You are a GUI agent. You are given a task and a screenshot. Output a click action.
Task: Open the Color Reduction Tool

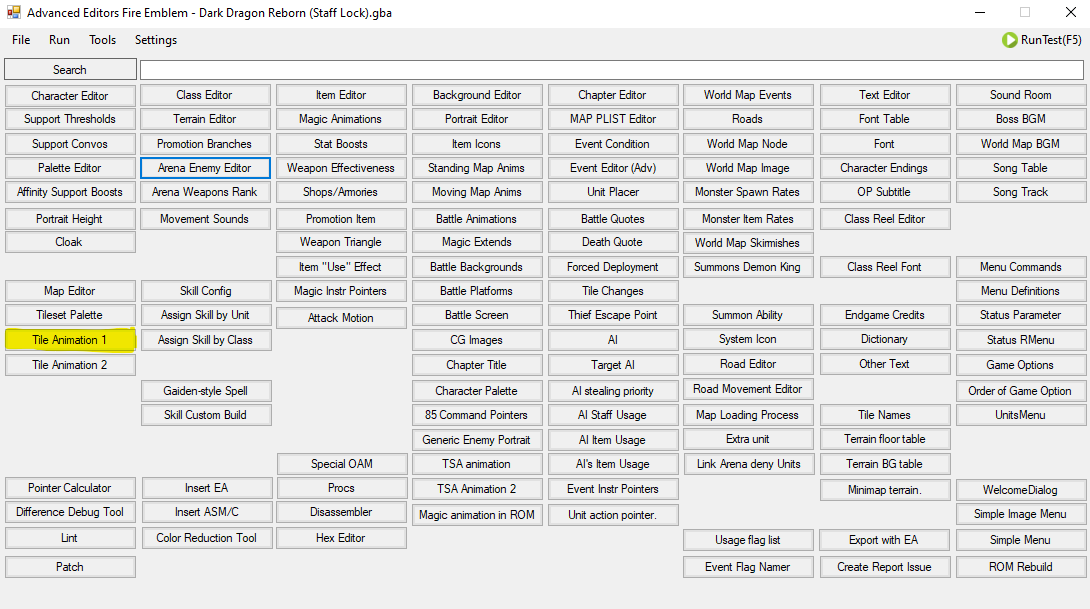(206, 538)
